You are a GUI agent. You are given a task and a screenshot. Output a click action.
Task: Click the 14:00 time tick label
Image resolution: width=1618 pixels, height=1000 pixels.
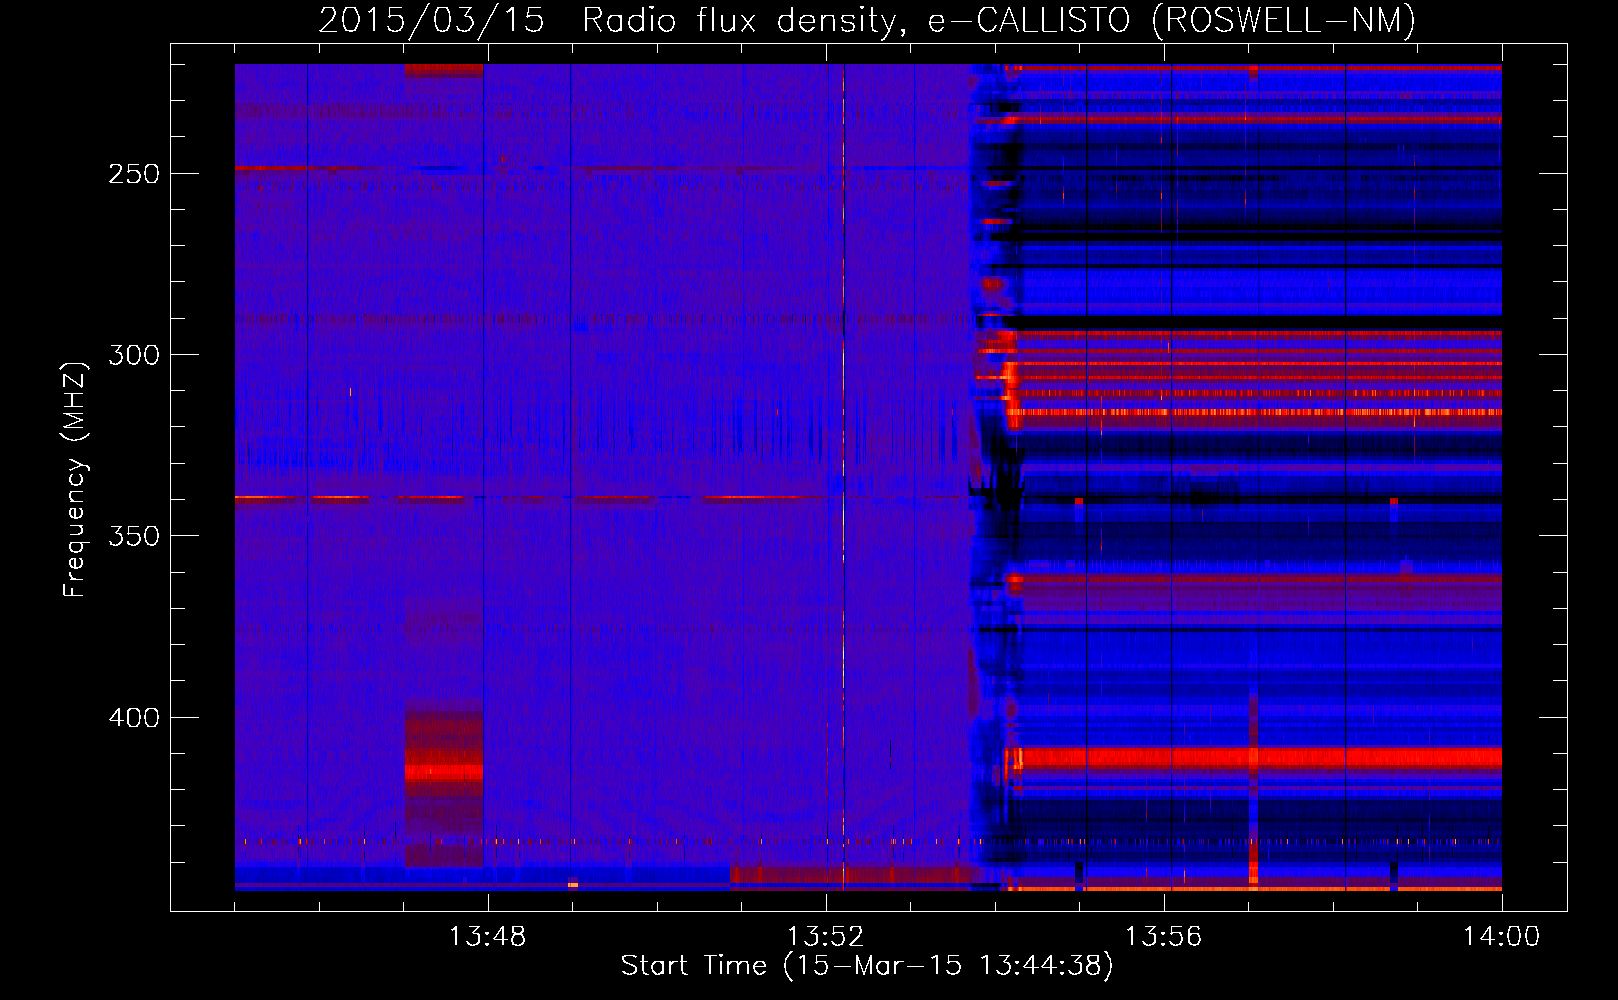[x=1501, y=937]
